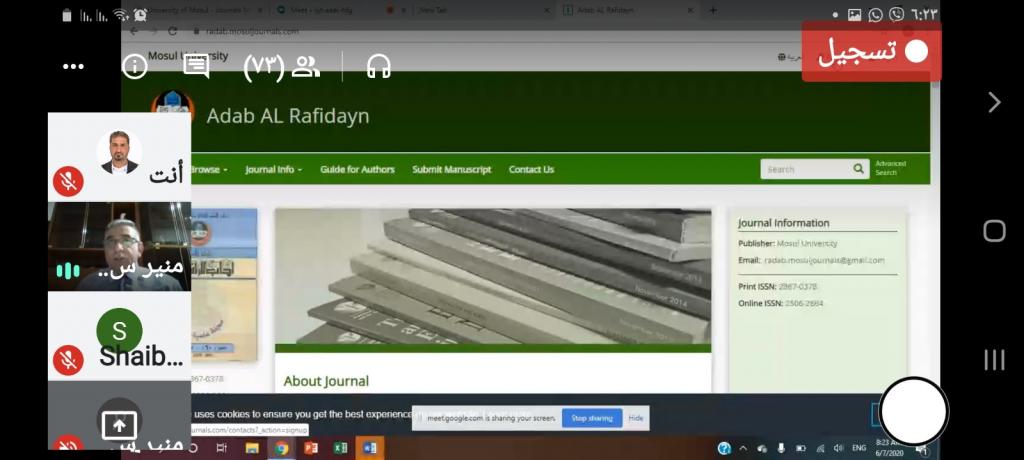Tap the meeting info icon
1024x460 pixels.
coord(134,67)
